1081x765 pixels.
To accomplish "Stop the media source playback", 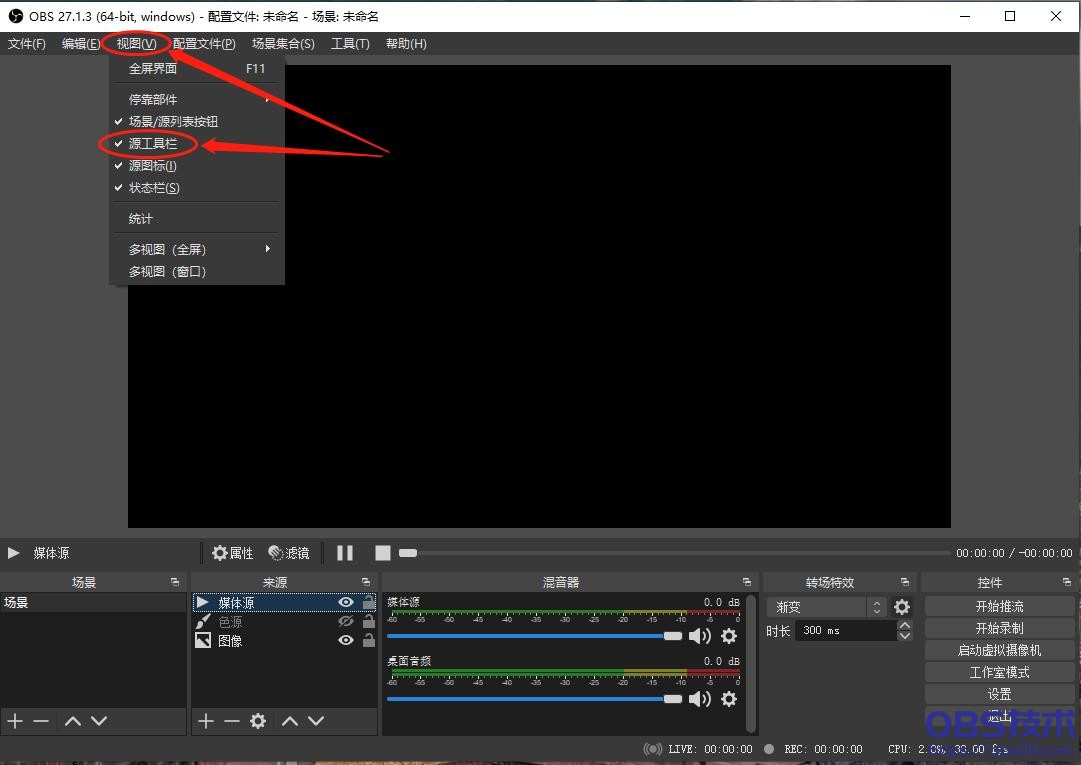I will [x=382, y=553].
